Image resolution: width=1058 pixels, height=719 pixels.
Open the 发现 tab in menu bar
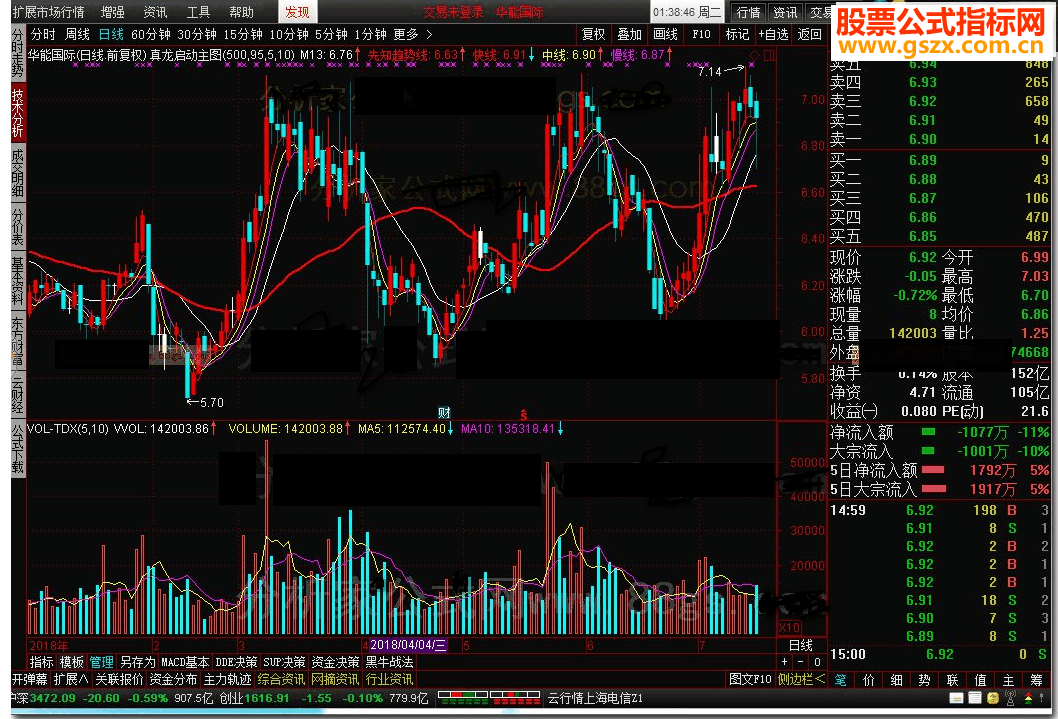click(296, 12)
